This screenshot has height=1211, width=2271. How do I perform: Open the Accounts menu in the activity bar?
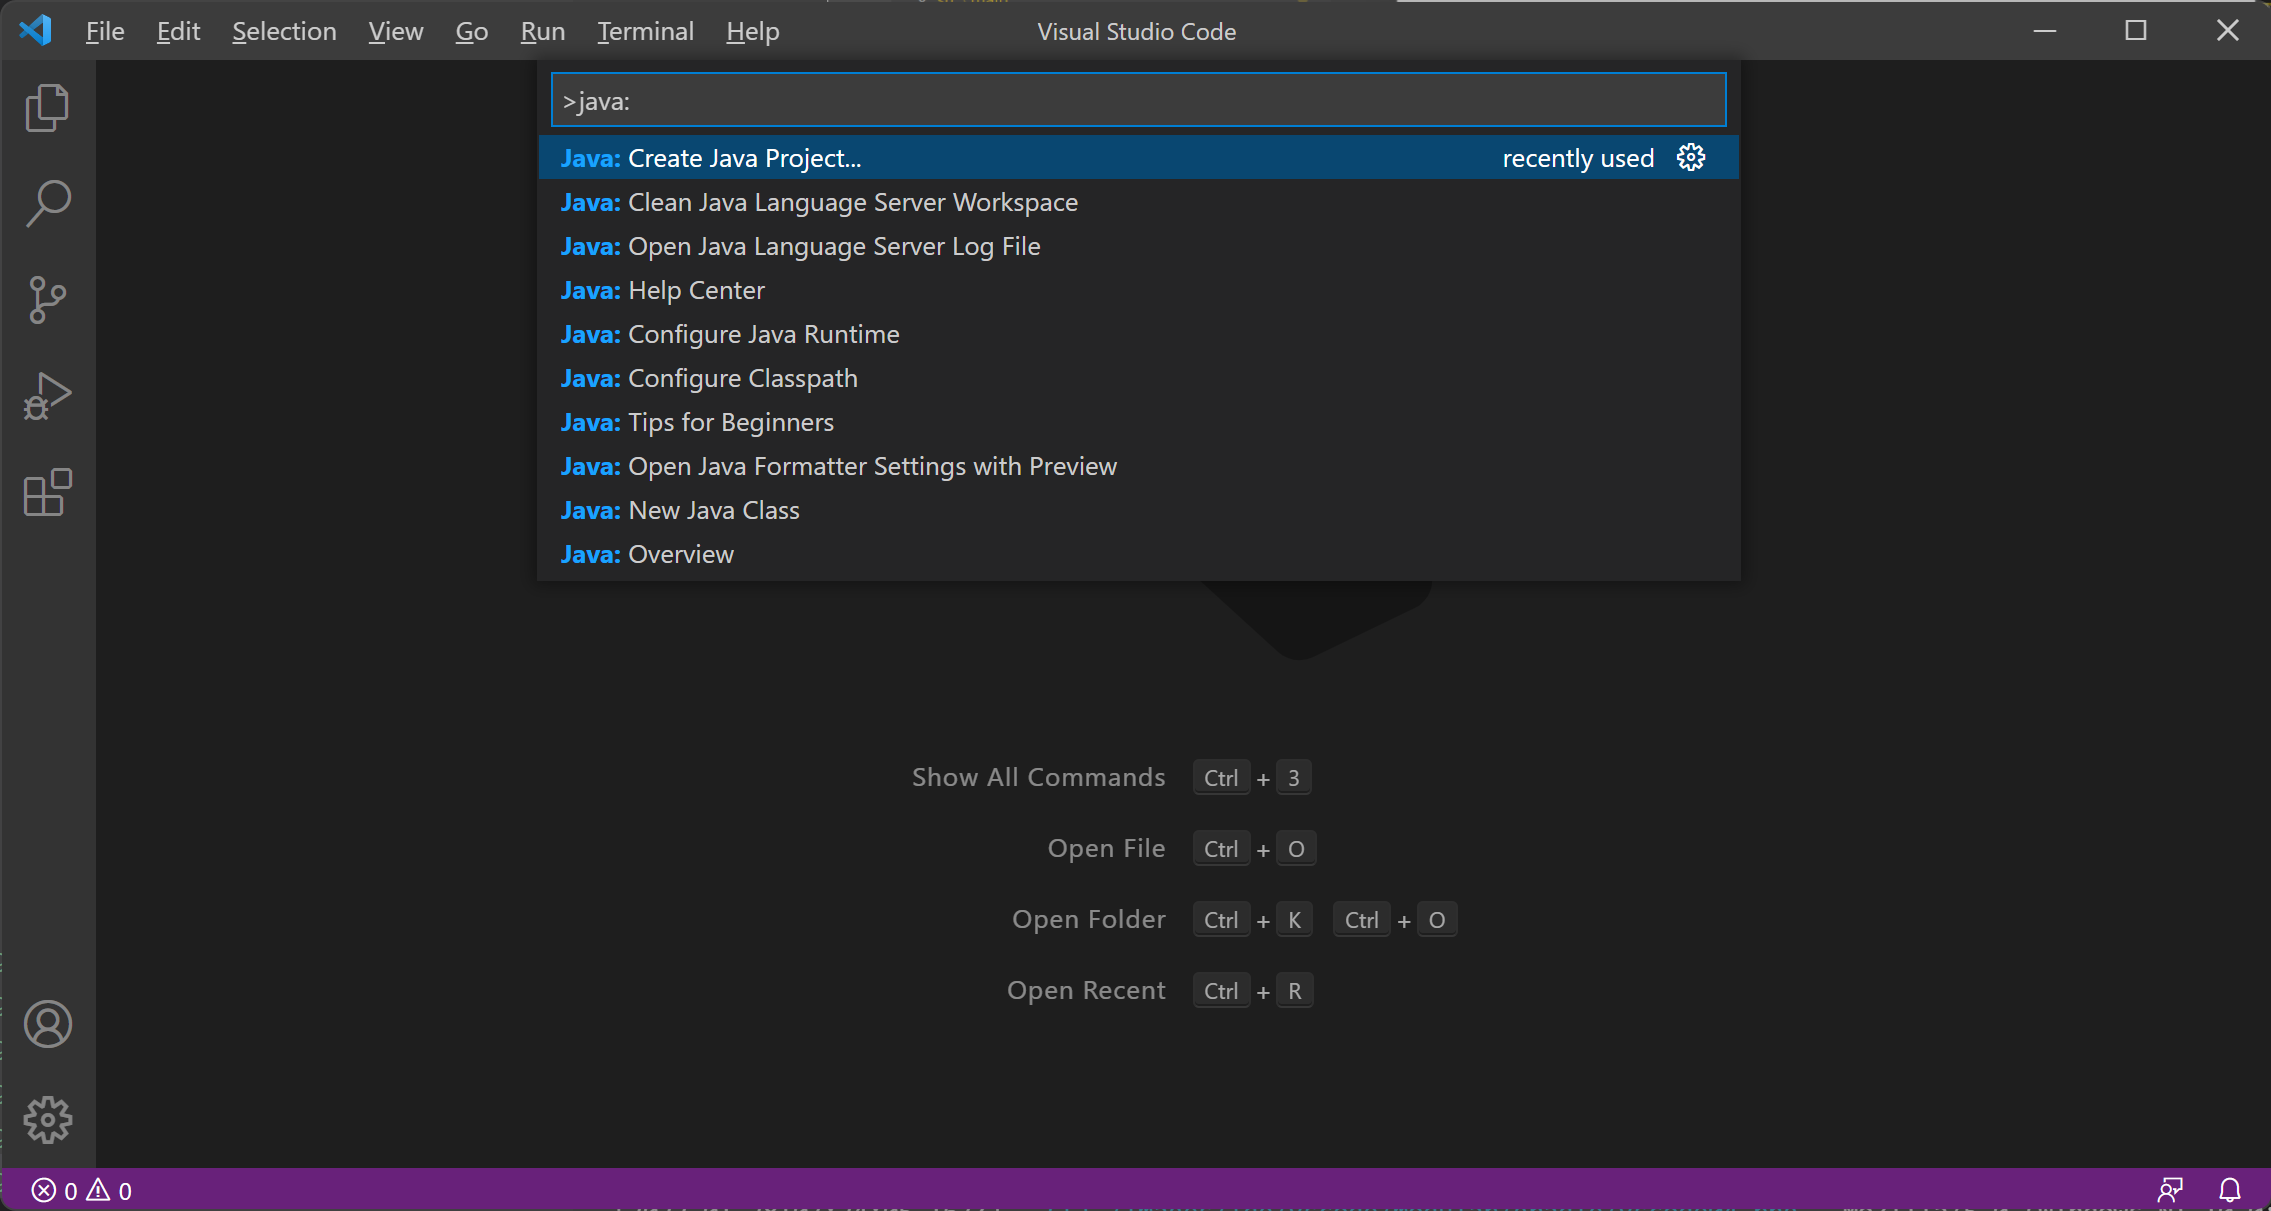(47, 1023)
